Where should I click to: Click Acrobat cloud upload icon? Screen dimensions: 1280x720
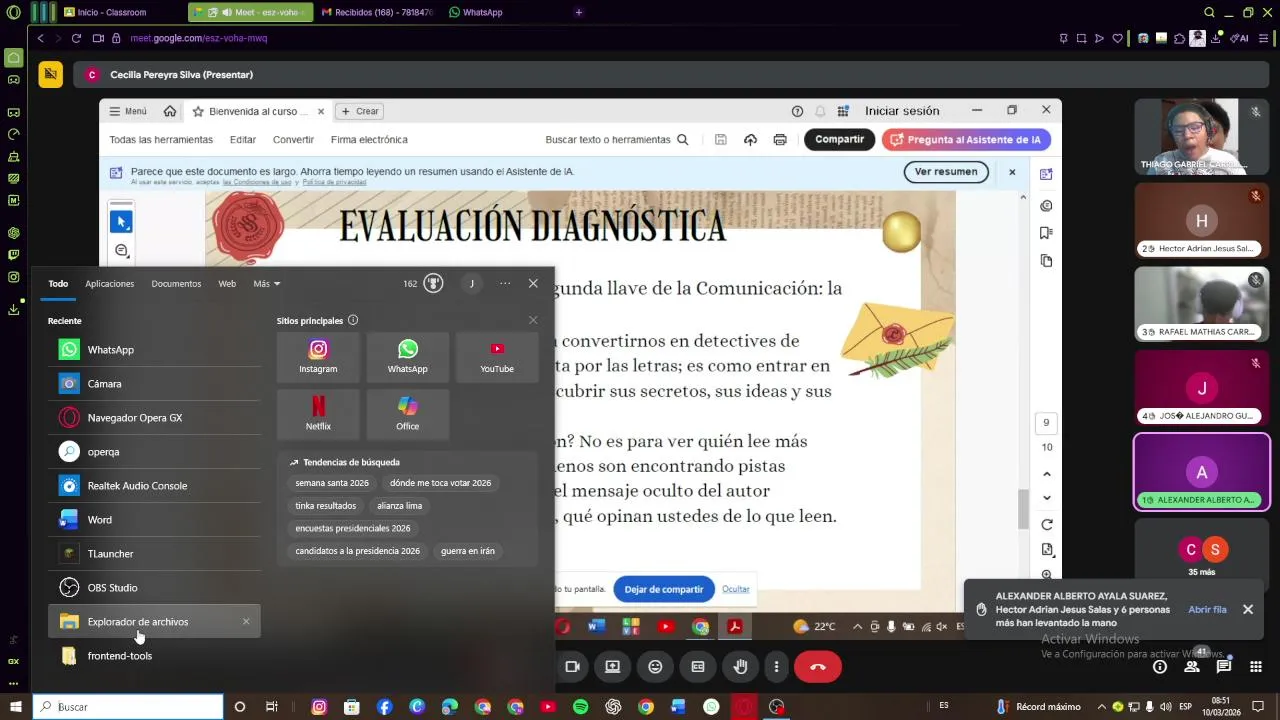click(750, 140)
